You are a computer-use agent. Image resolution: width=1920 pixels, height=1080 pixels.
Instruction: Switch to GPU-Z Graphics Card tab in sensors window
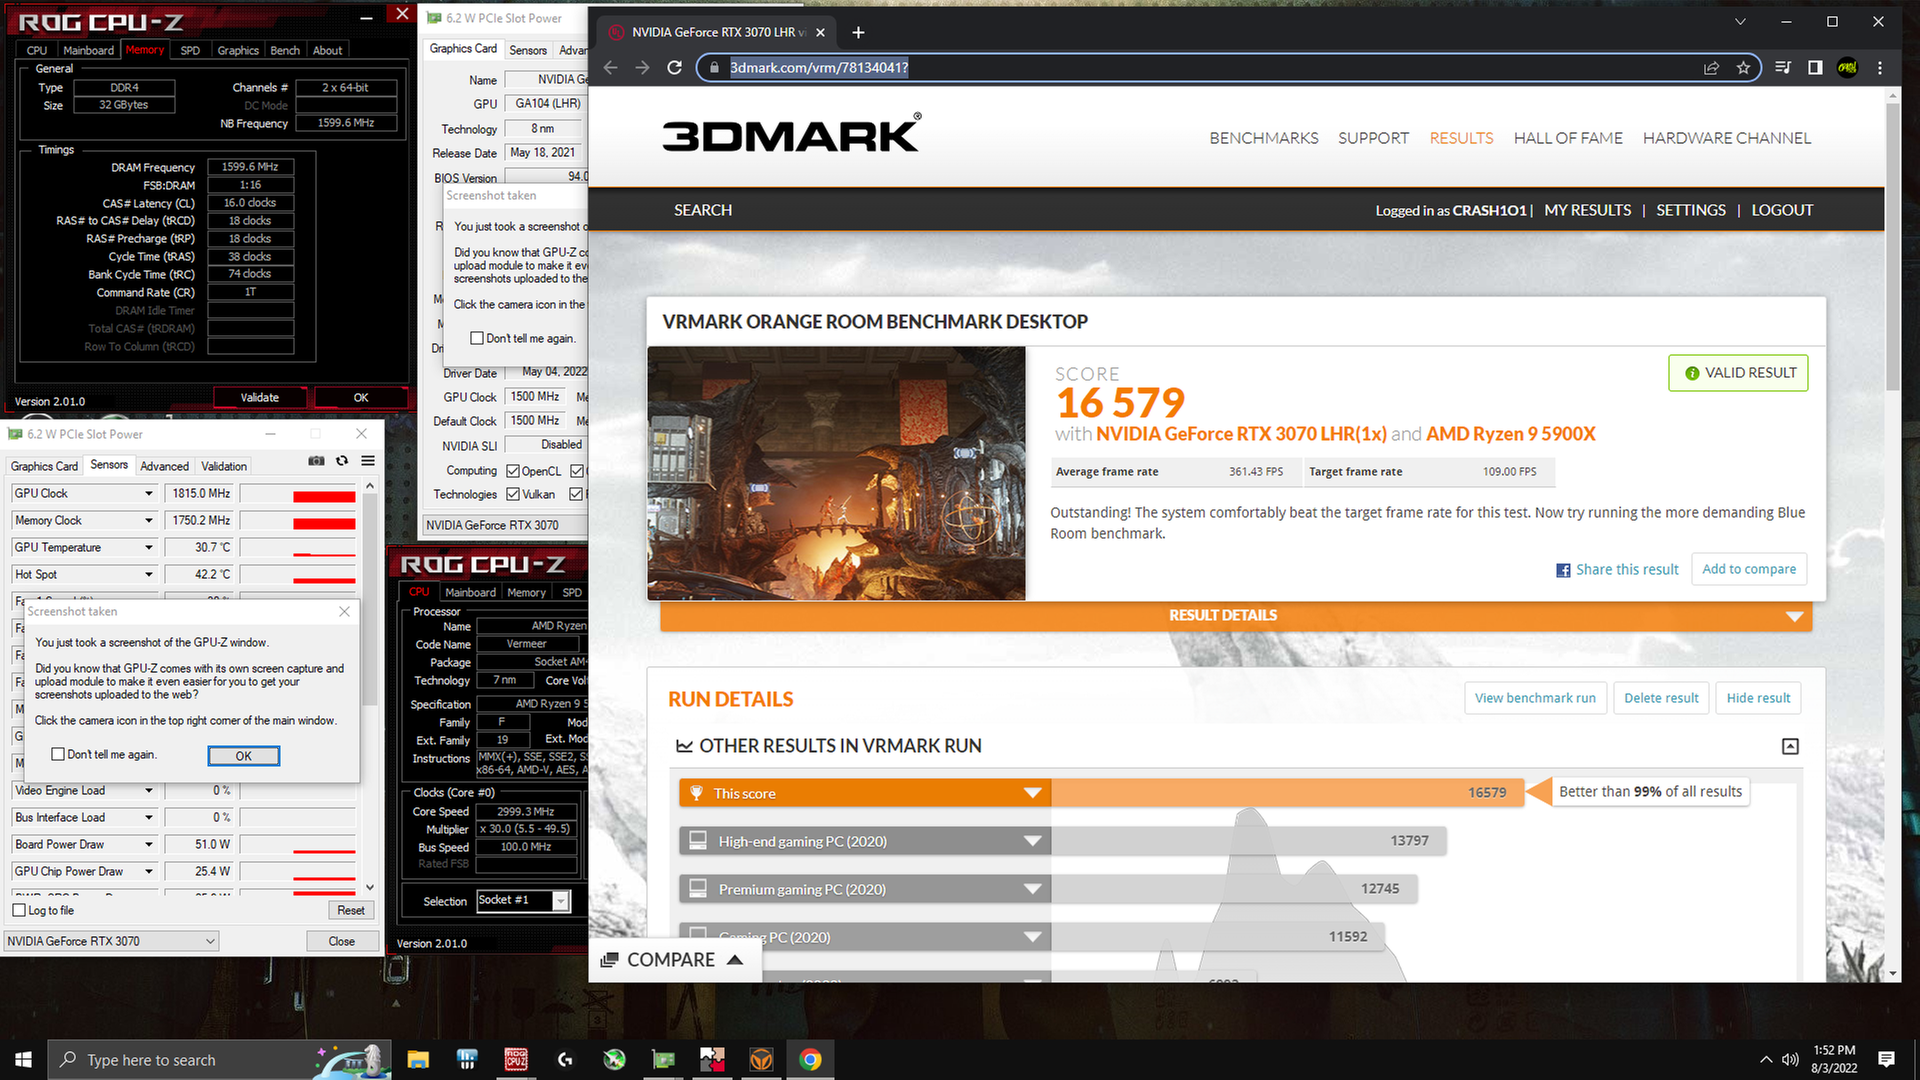point(44,466)
